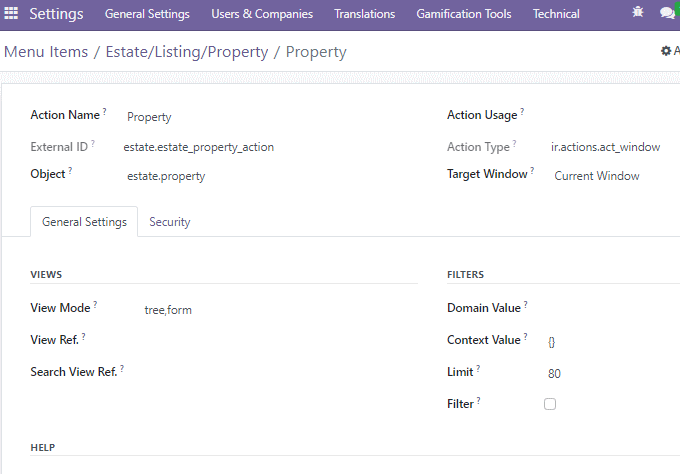Select the General Settings form tab

point(84,222)
